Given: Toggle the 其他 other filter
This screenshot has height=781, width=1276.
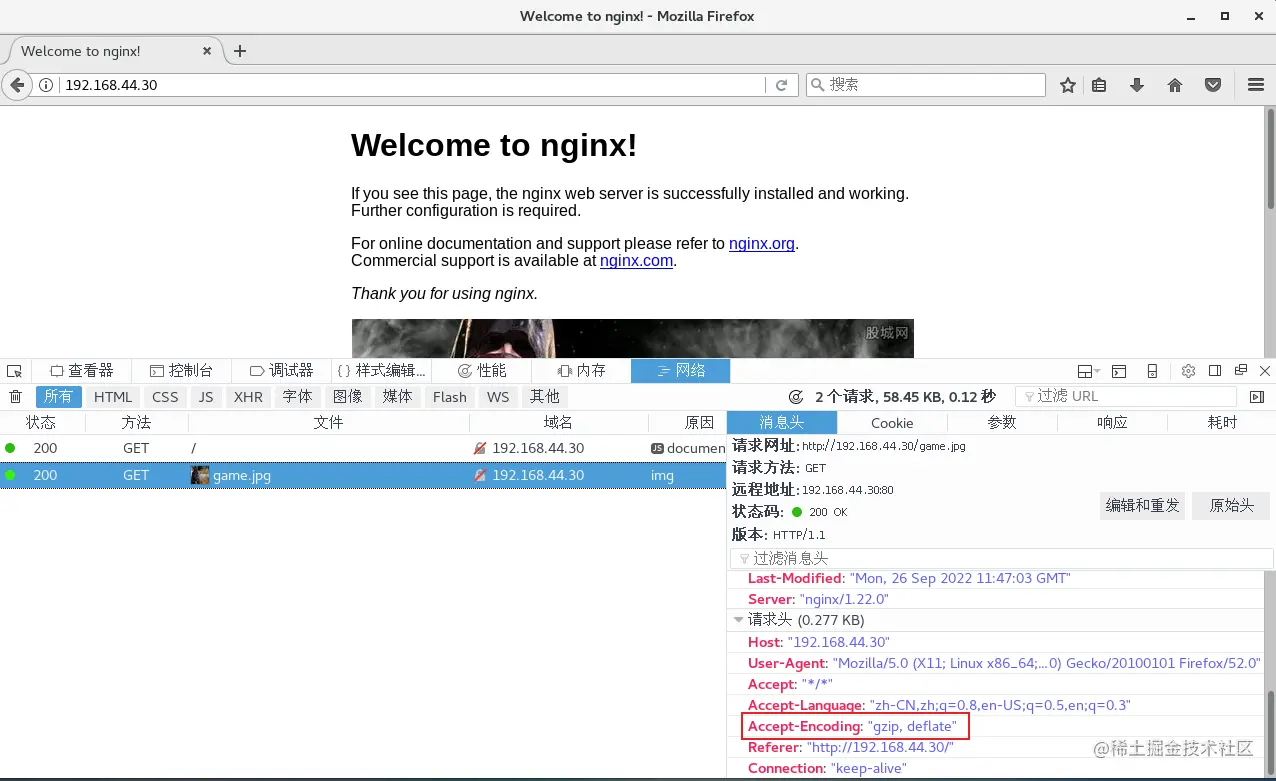Looking at the screenshot, I should [545, 397].
